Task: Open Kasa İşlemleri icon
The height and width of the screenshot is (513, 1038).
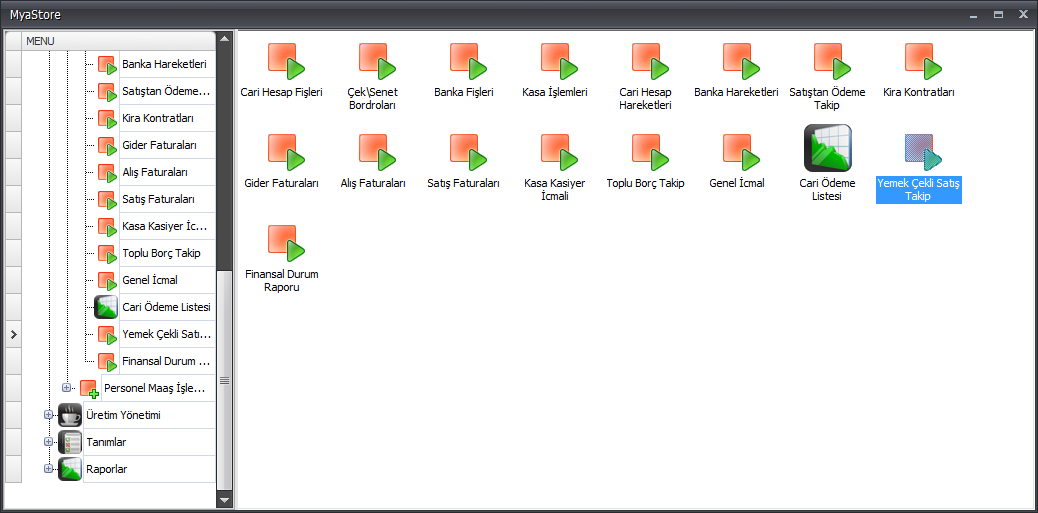Action: [559, 61]
